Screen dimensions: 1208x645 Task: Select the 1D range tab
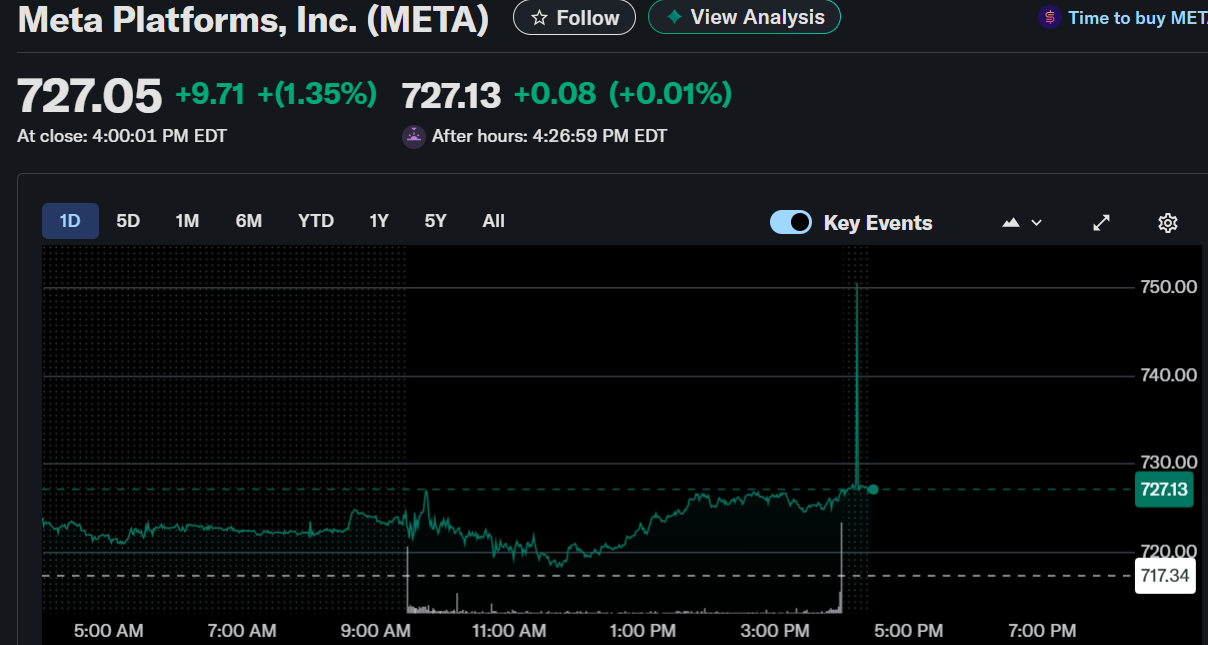click(70, 221)
